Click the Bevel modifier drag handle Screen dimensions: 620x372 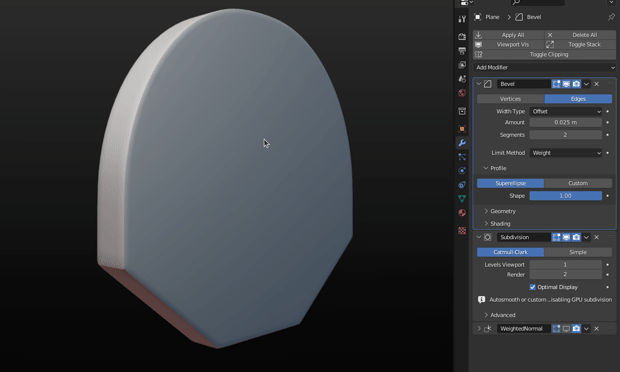tap(611, 84)
